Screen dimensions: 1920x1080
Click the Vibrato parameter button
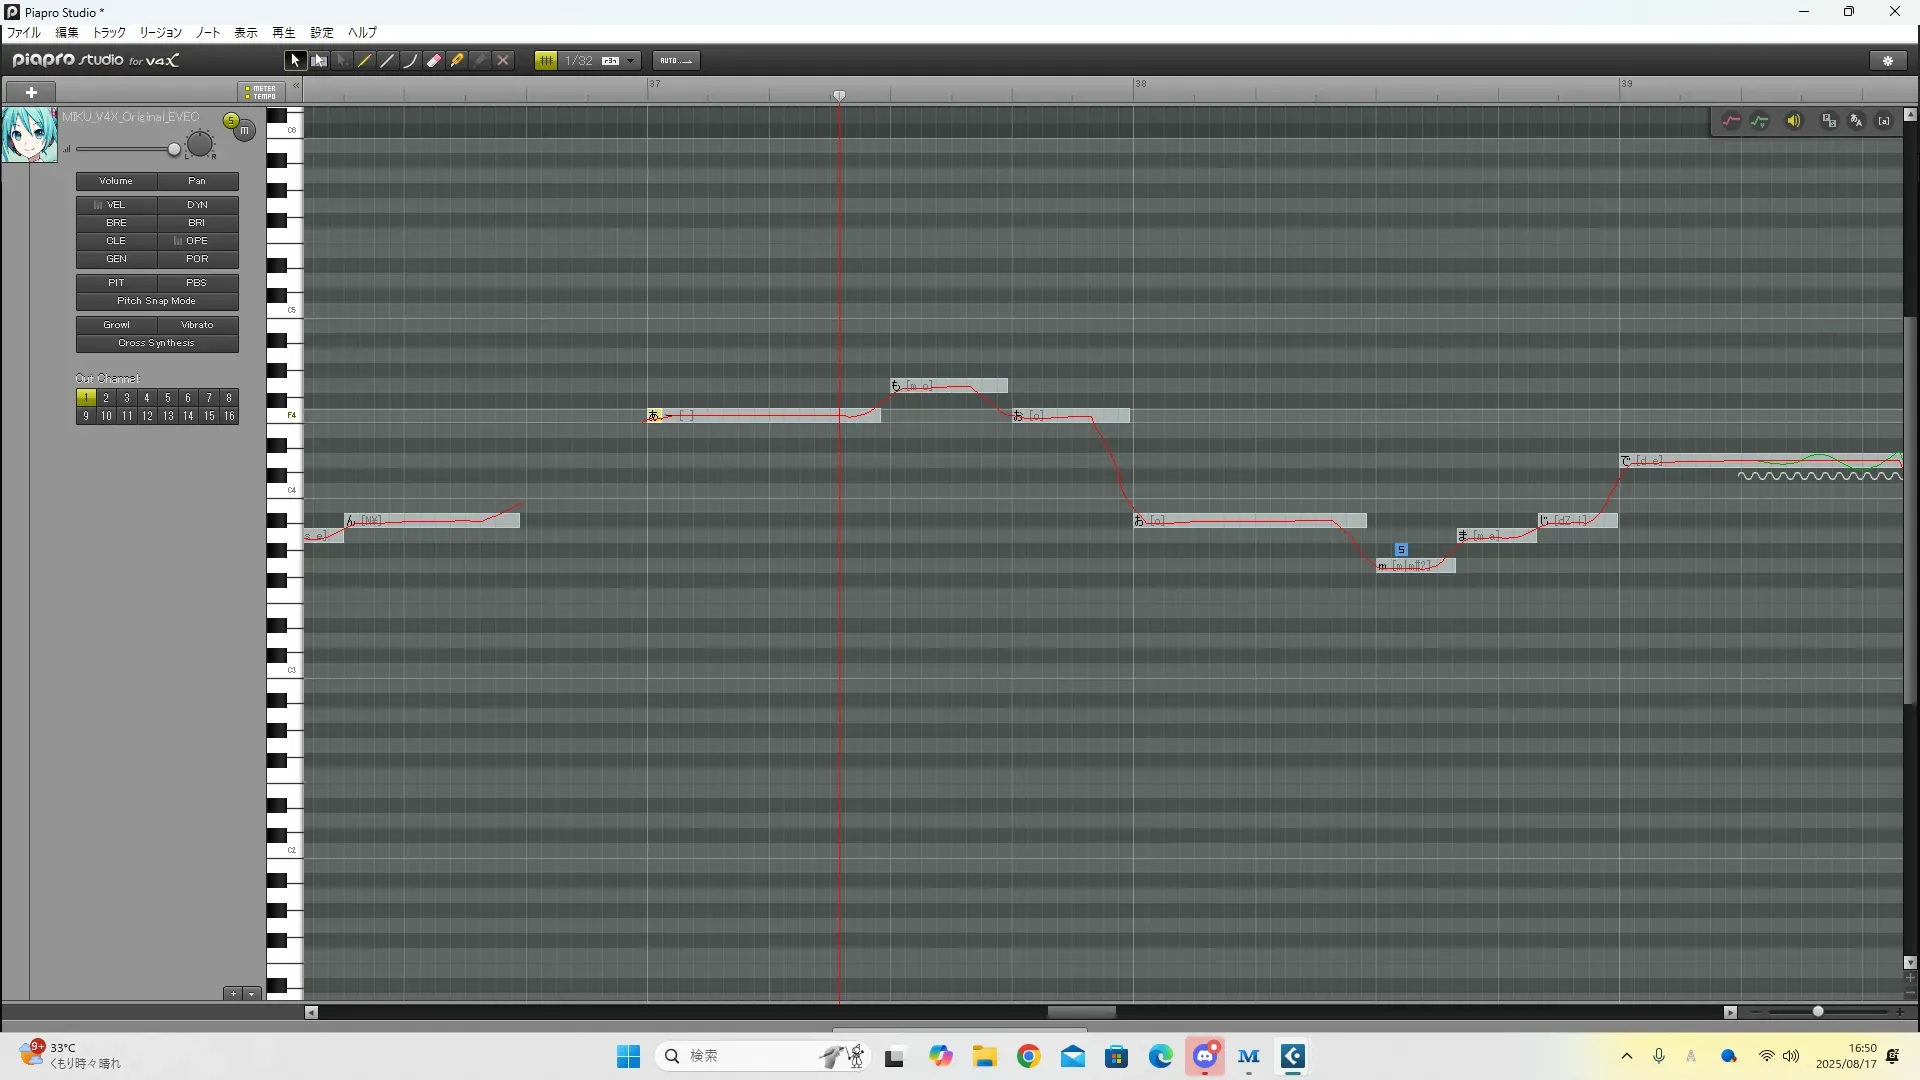click(x=197, y=325)
